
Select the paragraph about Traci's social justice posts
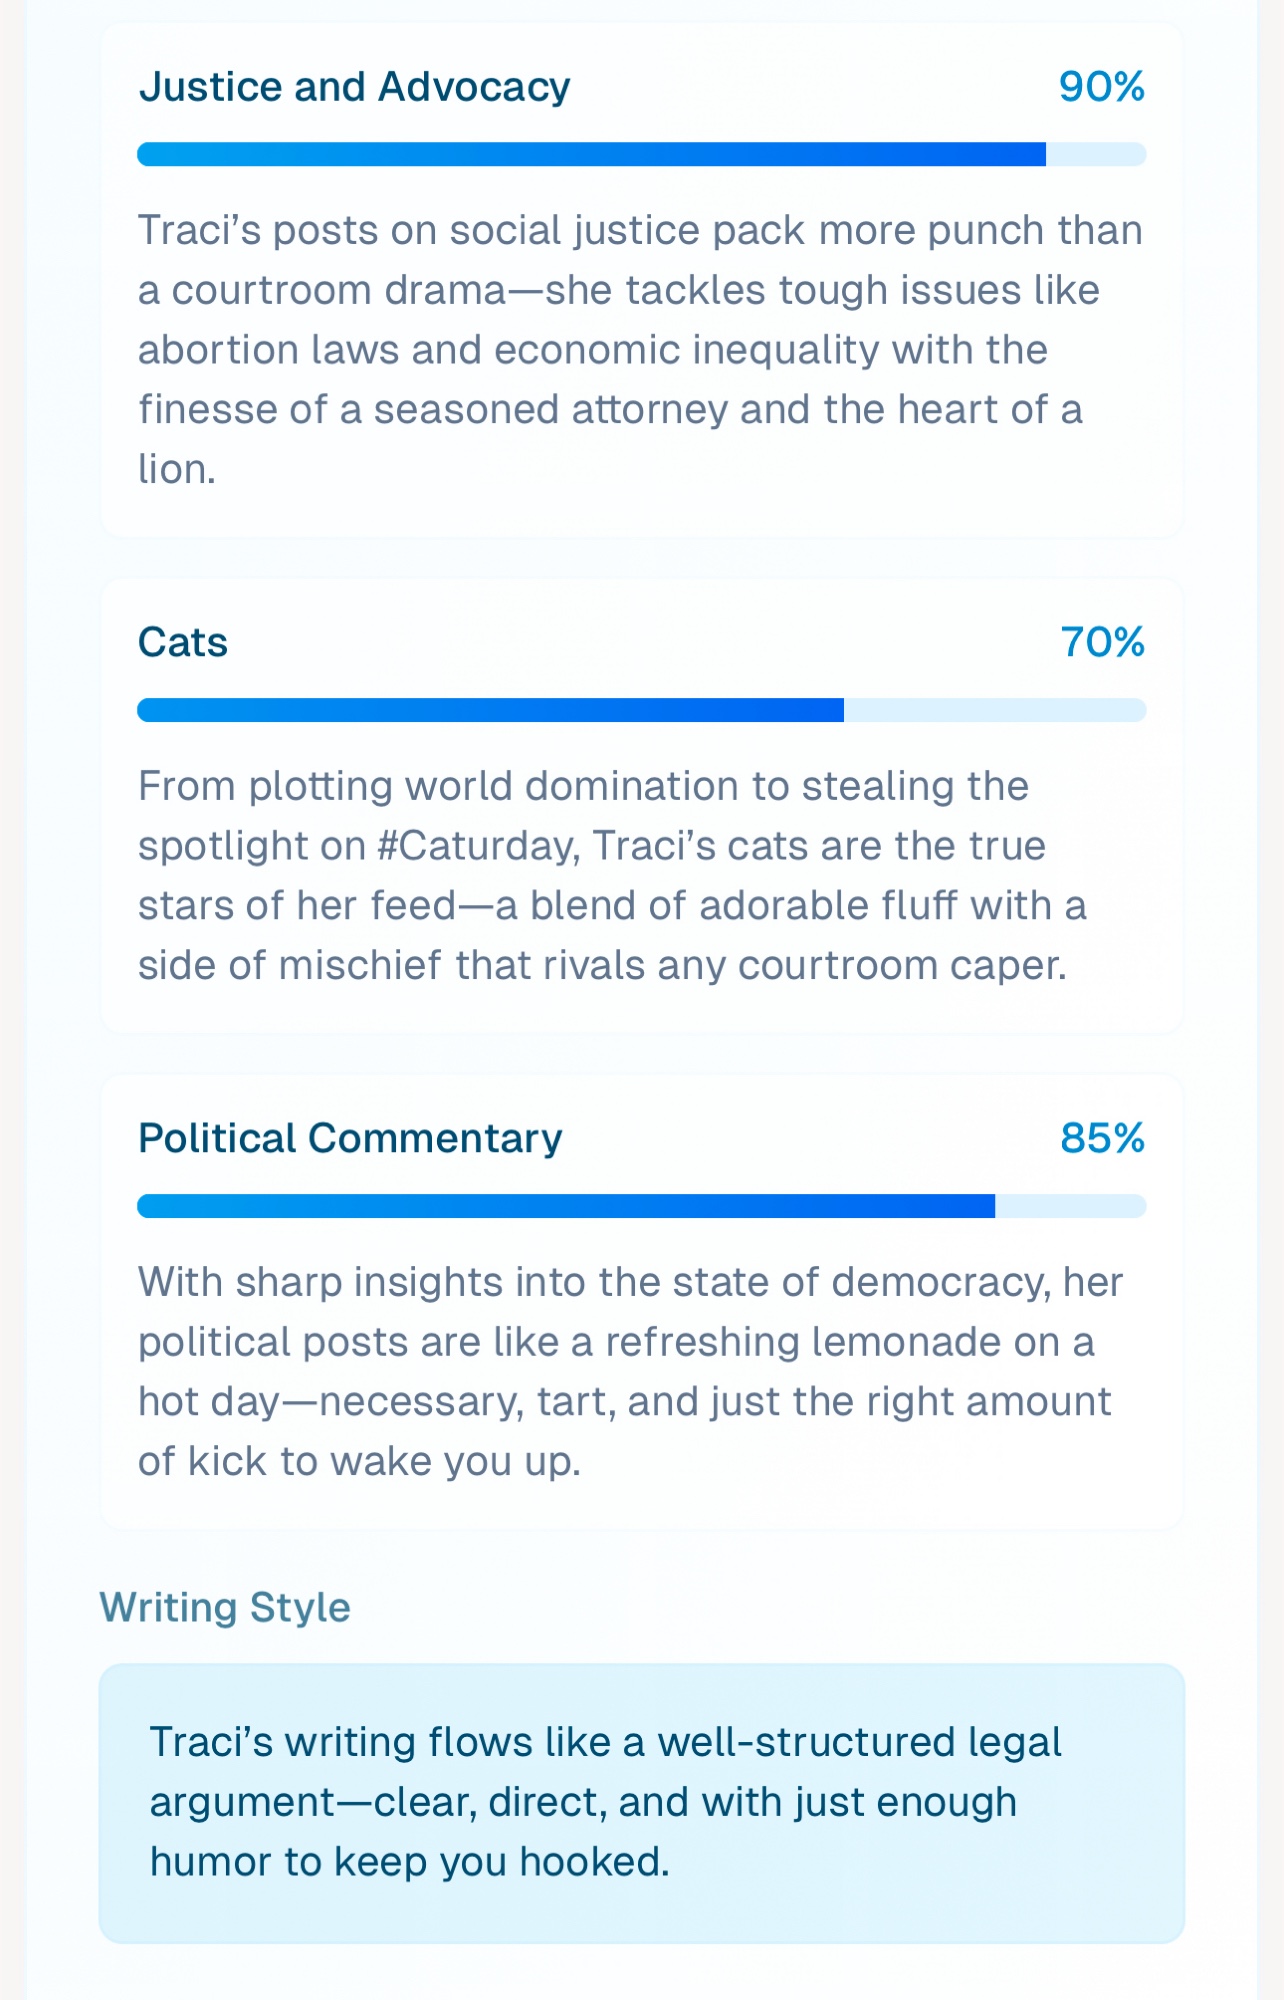coord(640,349)
